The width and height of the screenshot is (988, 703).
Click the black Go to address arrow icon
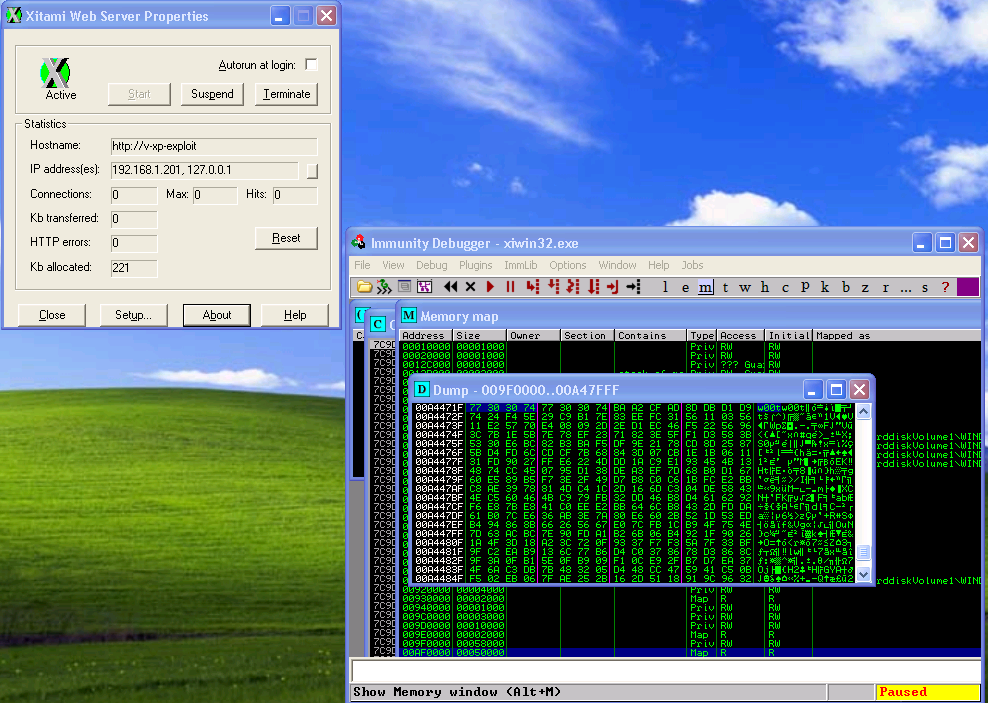click(x=633, y=287)
